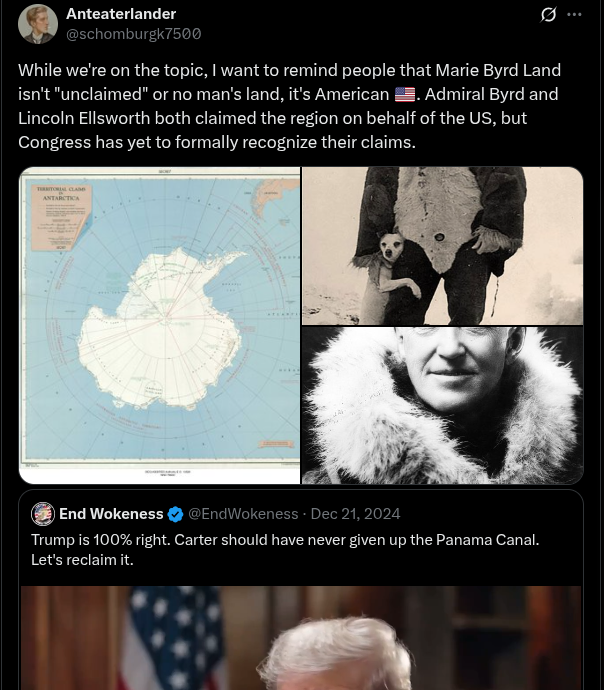The height and width of the screenshot is (690, 604).
Task: Open the Antarctica territorial claims map image
Action: [x=160, y=325]
